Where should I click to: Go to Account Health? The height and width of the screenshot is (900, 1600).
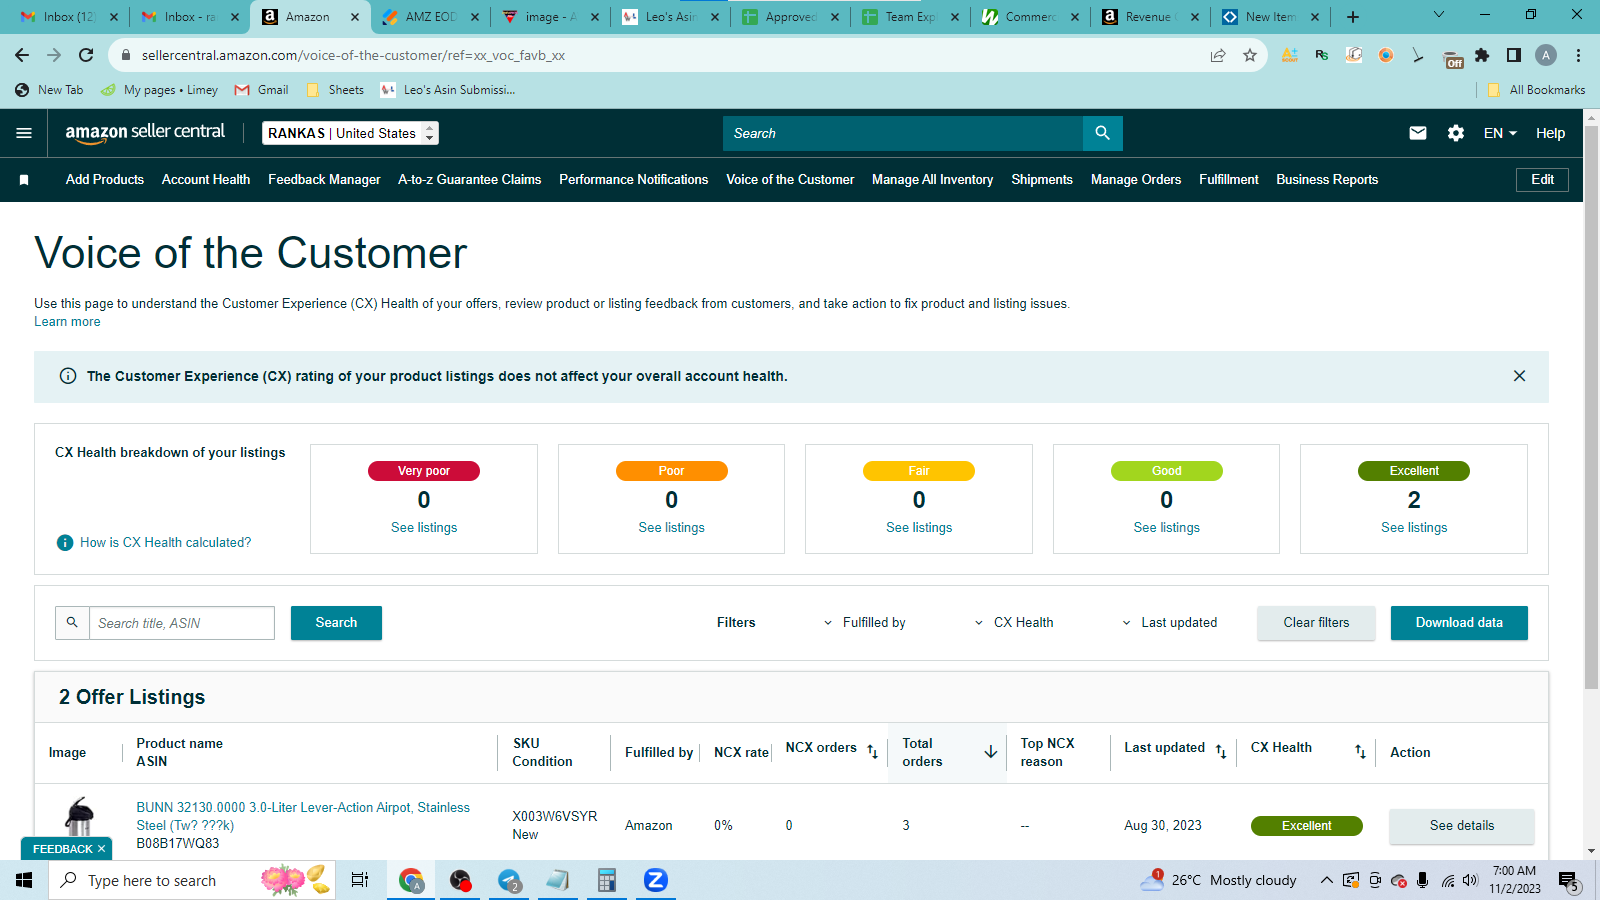tap(206, 180)
